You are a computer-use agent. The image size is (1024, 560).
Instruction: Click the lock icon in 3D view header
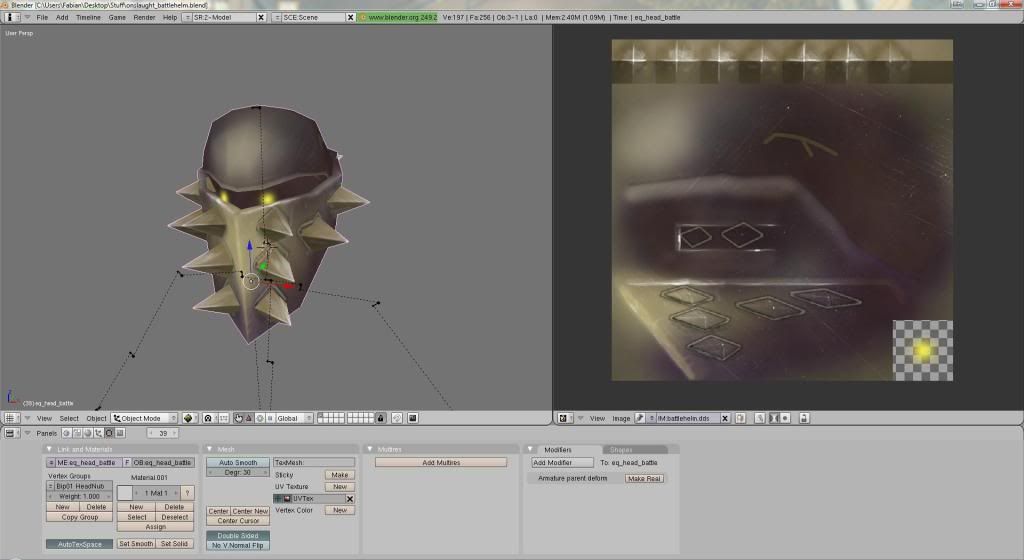(381, 418)
